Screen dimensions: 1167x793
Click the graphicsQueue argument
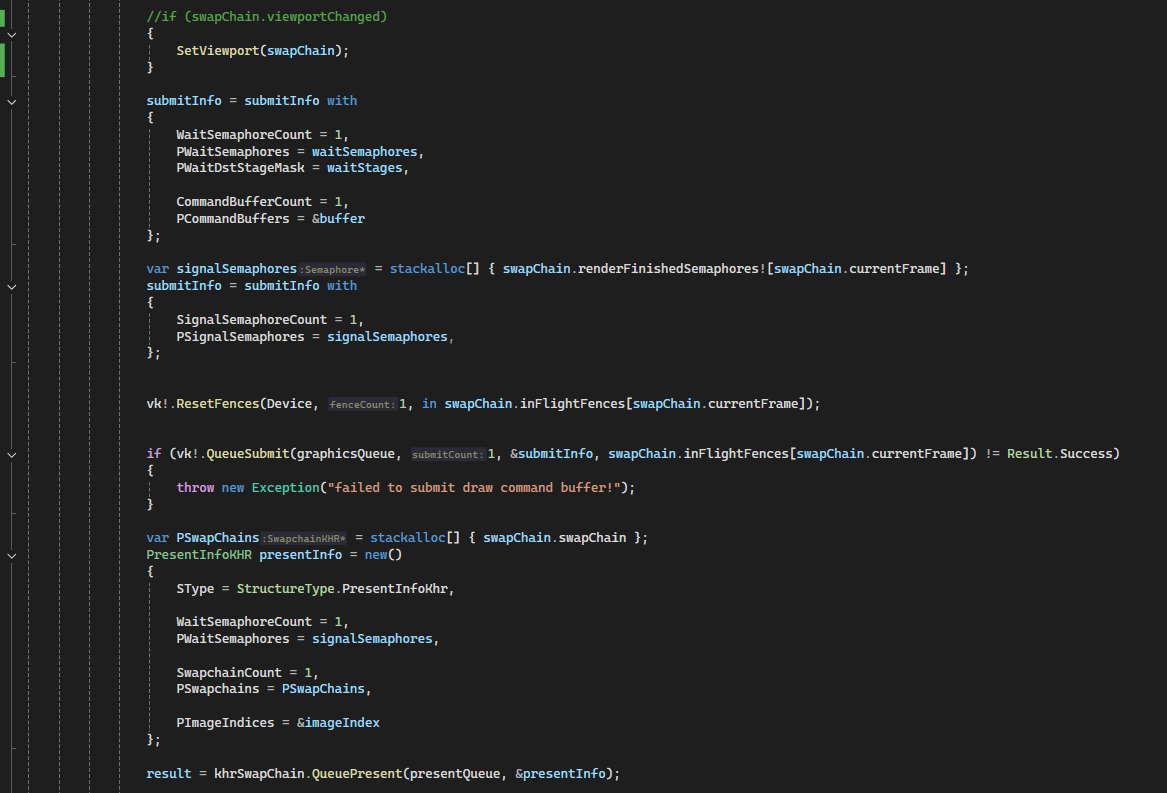click(345, 454)
